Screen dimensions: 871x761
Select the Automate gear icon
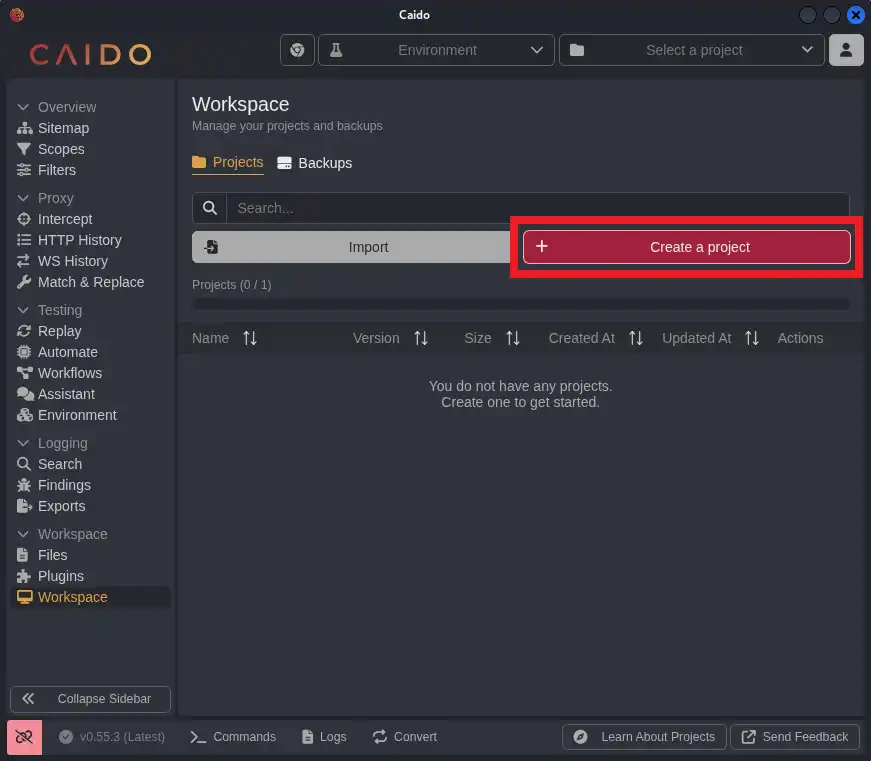click(25, 352)
